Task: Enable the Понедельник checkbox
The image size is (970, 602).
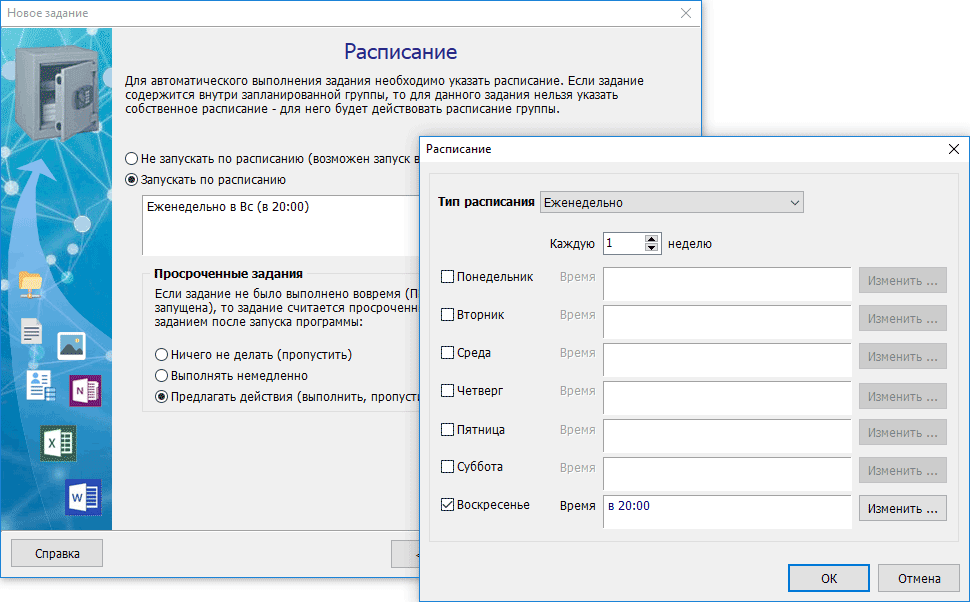Action: tap(448, 277)
